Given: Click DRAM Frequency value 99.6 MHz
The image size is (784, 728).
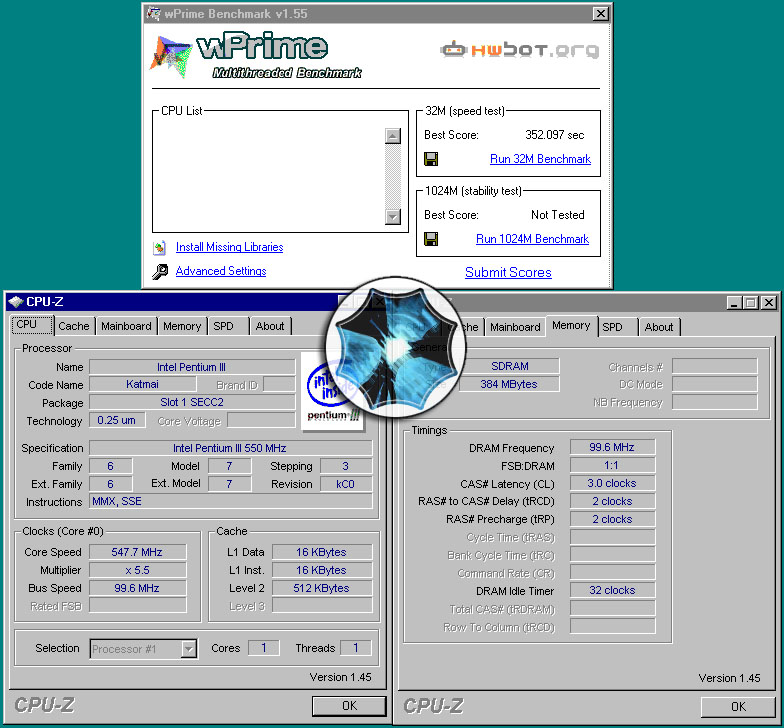Looking at the screenshot, I should (612, 447).
